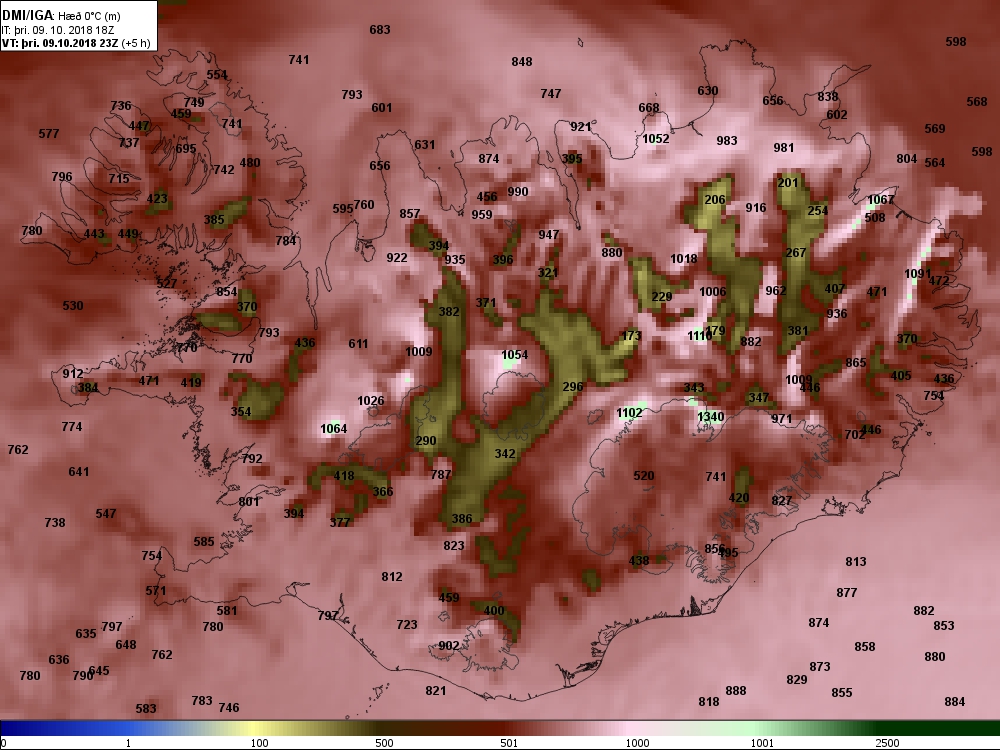Click the map value '583'
The width and height of the screenshot is (1000, 750).
pyautogui.click(x=145, y=709)
